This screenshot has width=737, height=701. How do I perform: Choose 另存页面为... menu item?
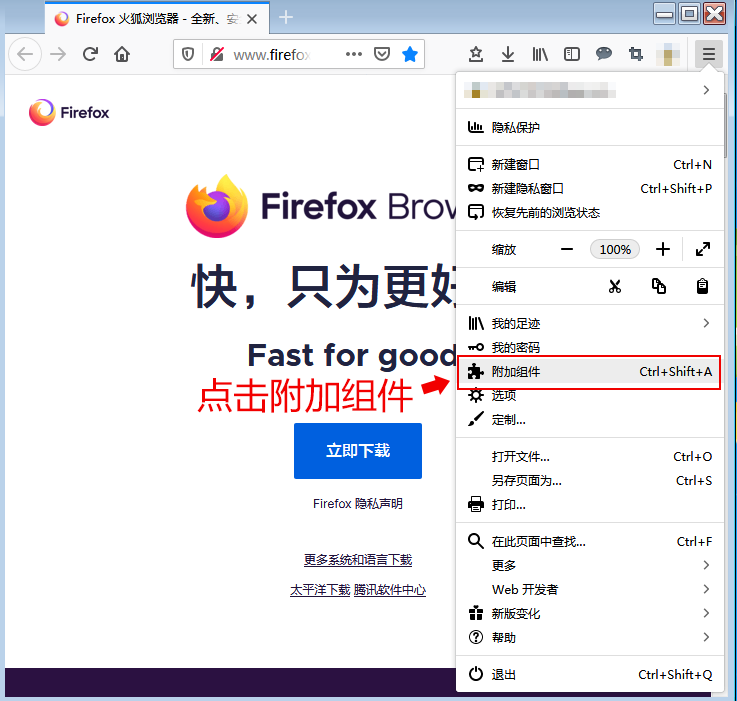(x=589, y=480)
